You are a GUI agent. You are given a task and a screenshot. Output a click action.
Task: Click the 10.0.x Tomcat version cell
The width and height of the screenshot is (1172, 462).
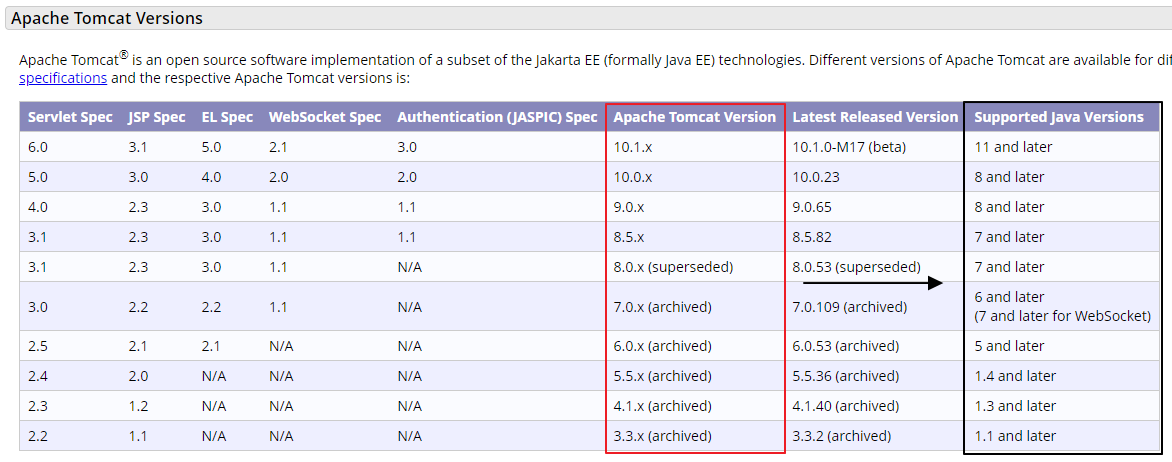[x=632, y=177]
